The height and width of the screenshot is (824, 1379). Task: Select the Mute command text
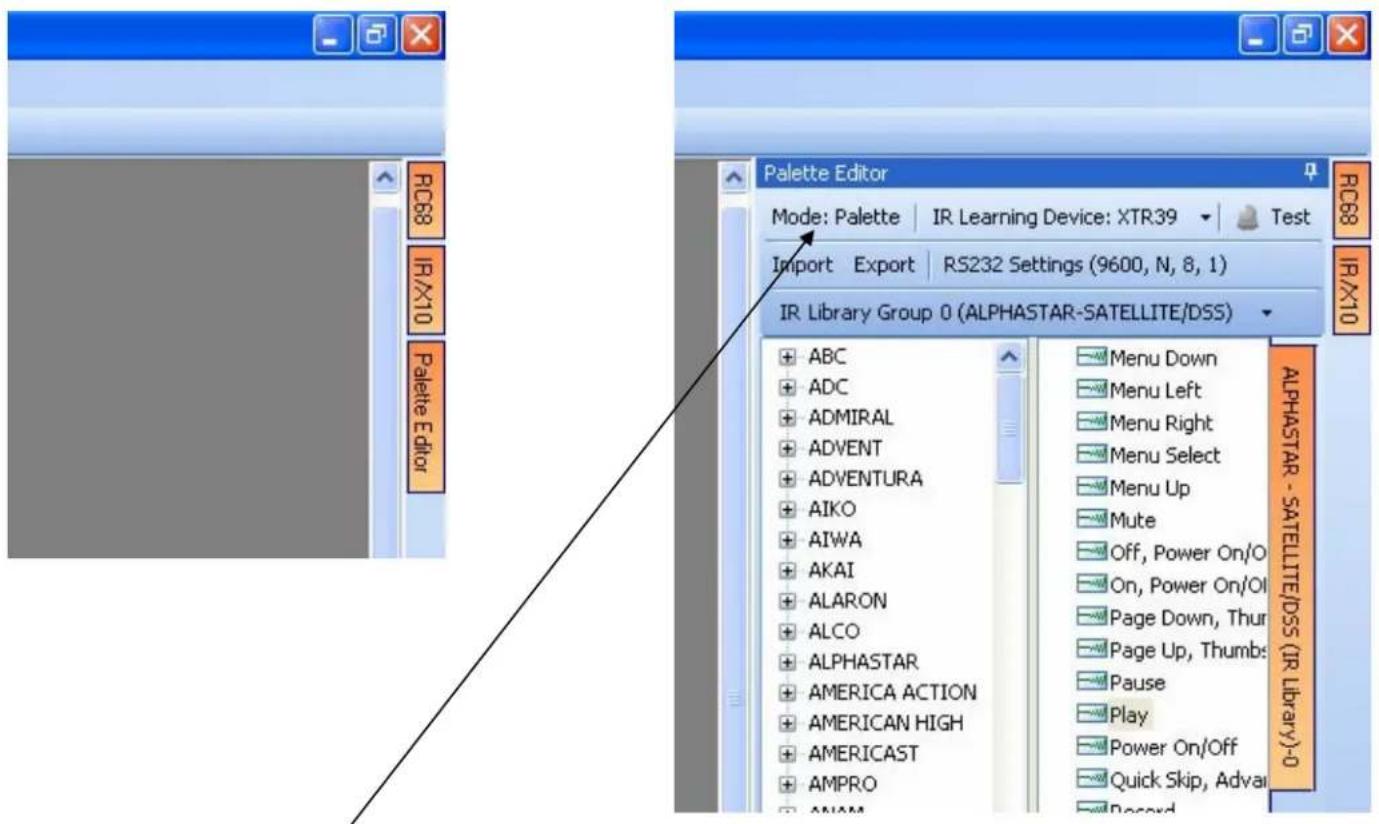[x=1131, y=520]
